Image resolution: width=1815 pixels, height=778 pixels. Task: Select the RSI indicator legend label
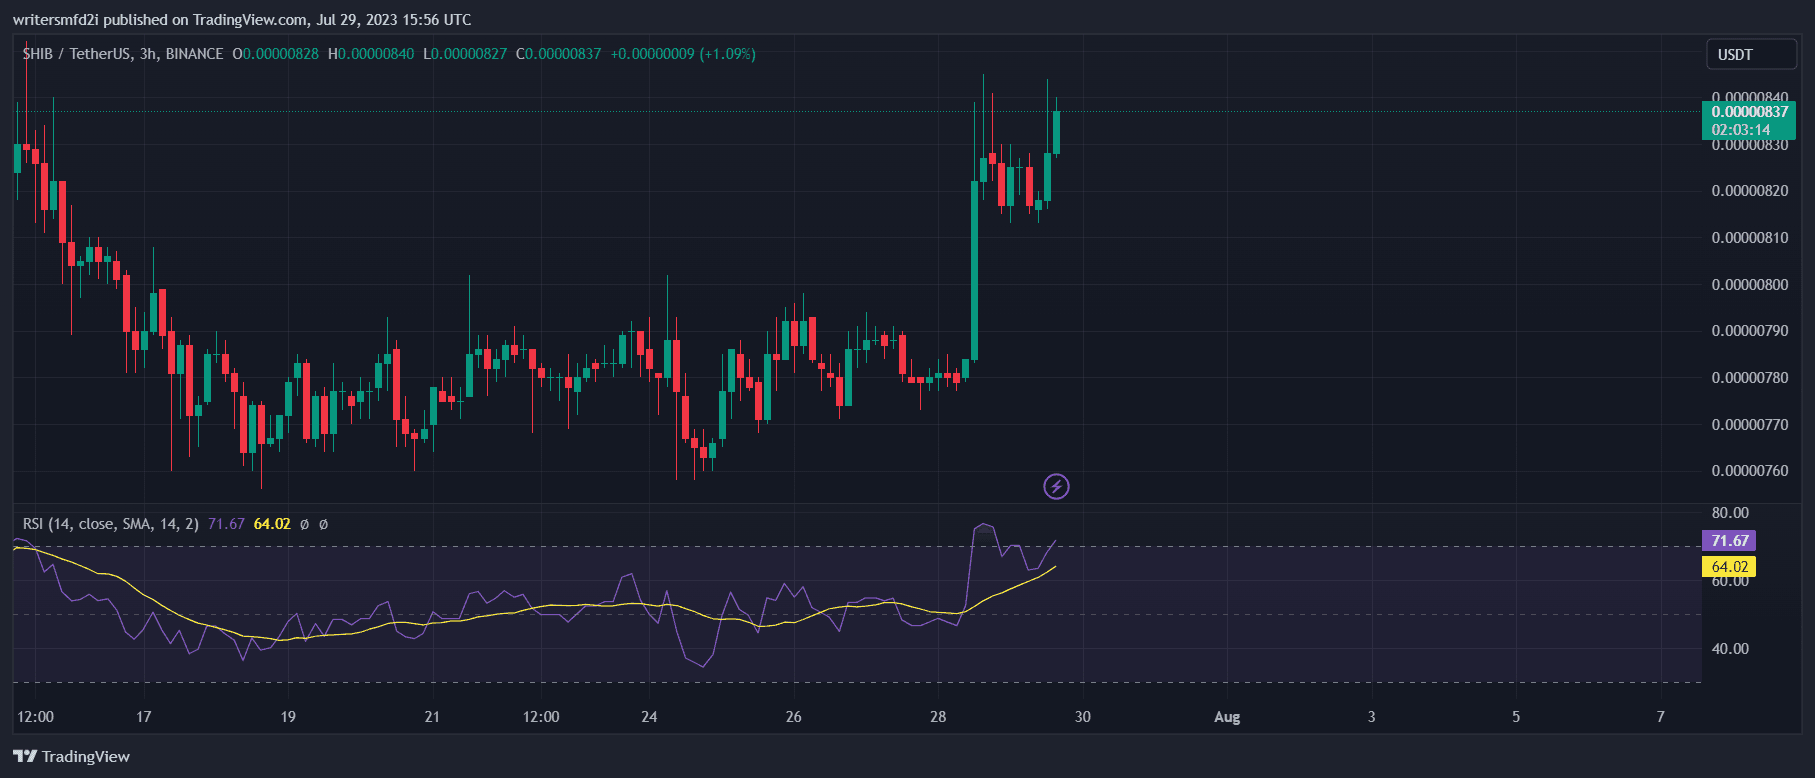(110, 524)
